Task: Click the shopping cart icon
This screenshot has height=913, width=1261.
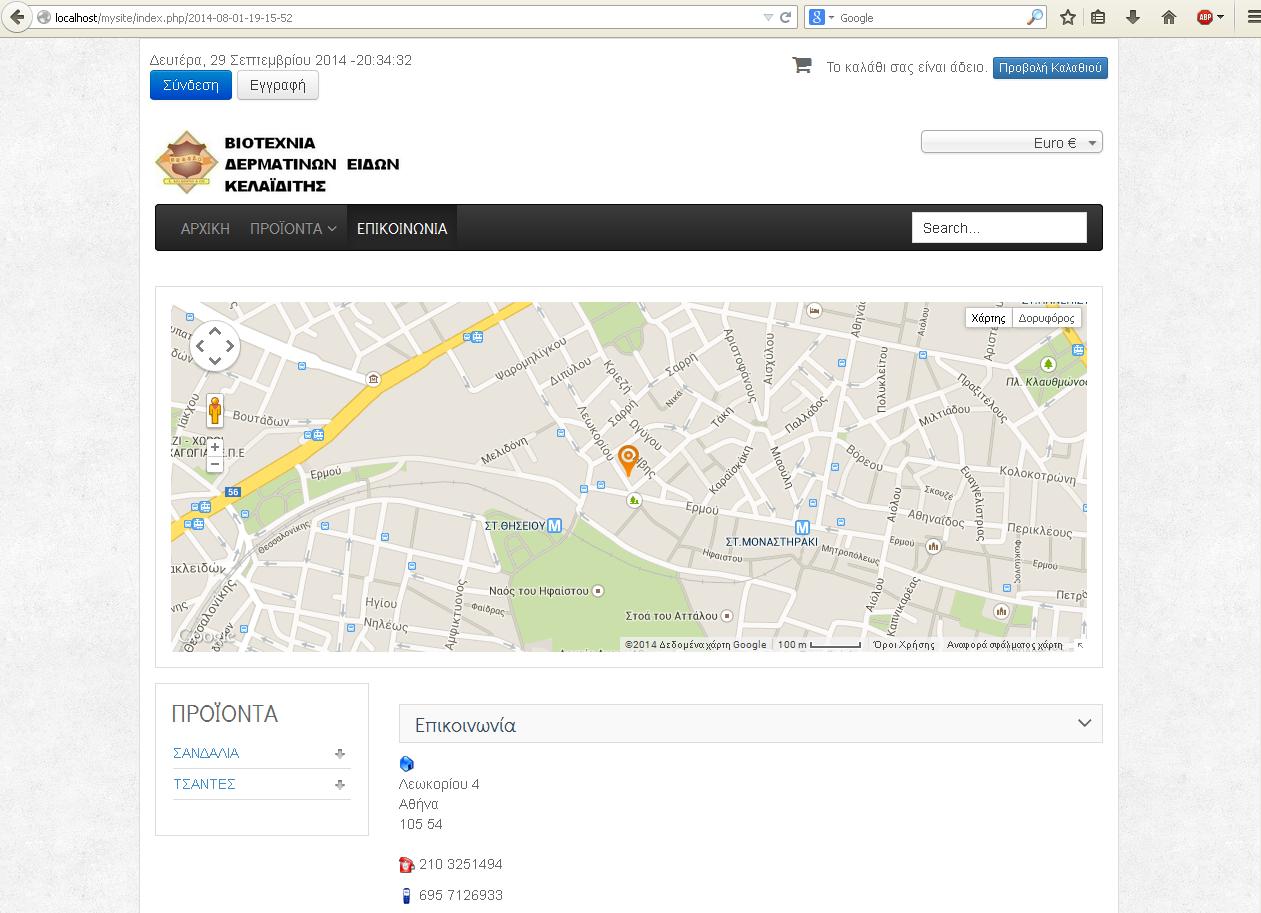Action: tap(802, 65)
